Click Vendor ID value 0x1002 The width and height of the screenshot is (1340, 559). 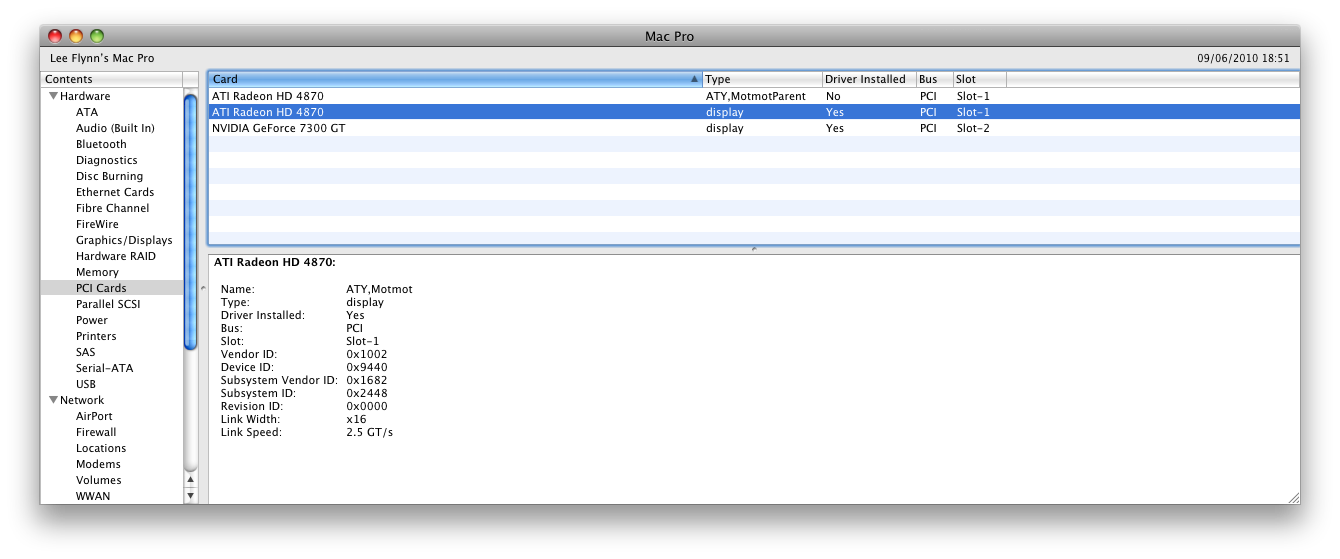click(x=367, y=354)
